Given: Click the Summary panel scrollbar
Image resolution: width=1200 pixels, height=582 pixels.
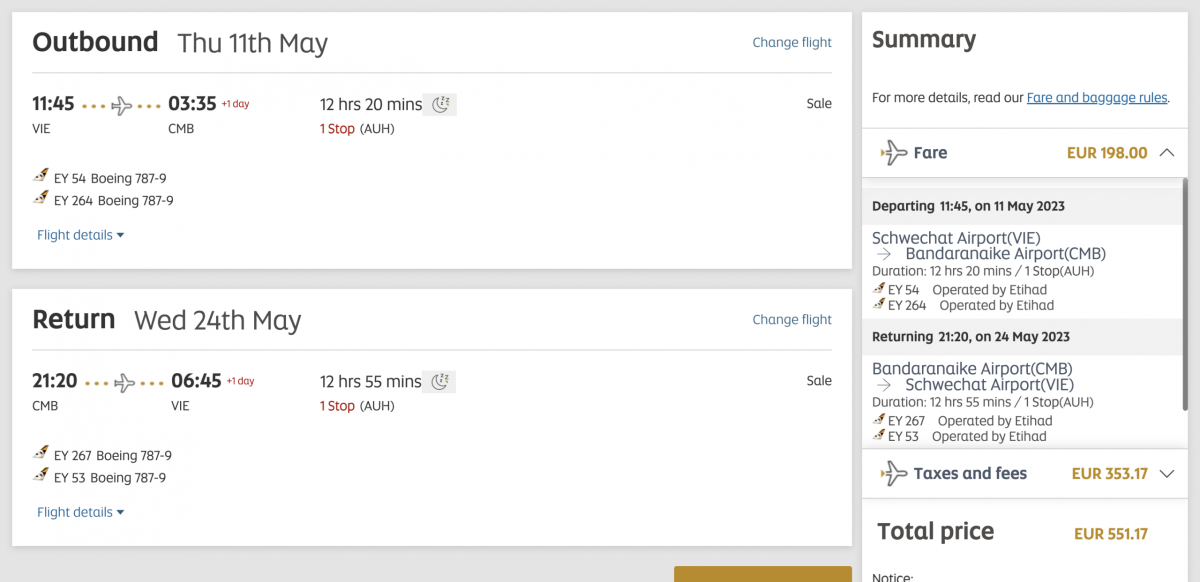Looking at the screenshot, I should pos(1185,300).
